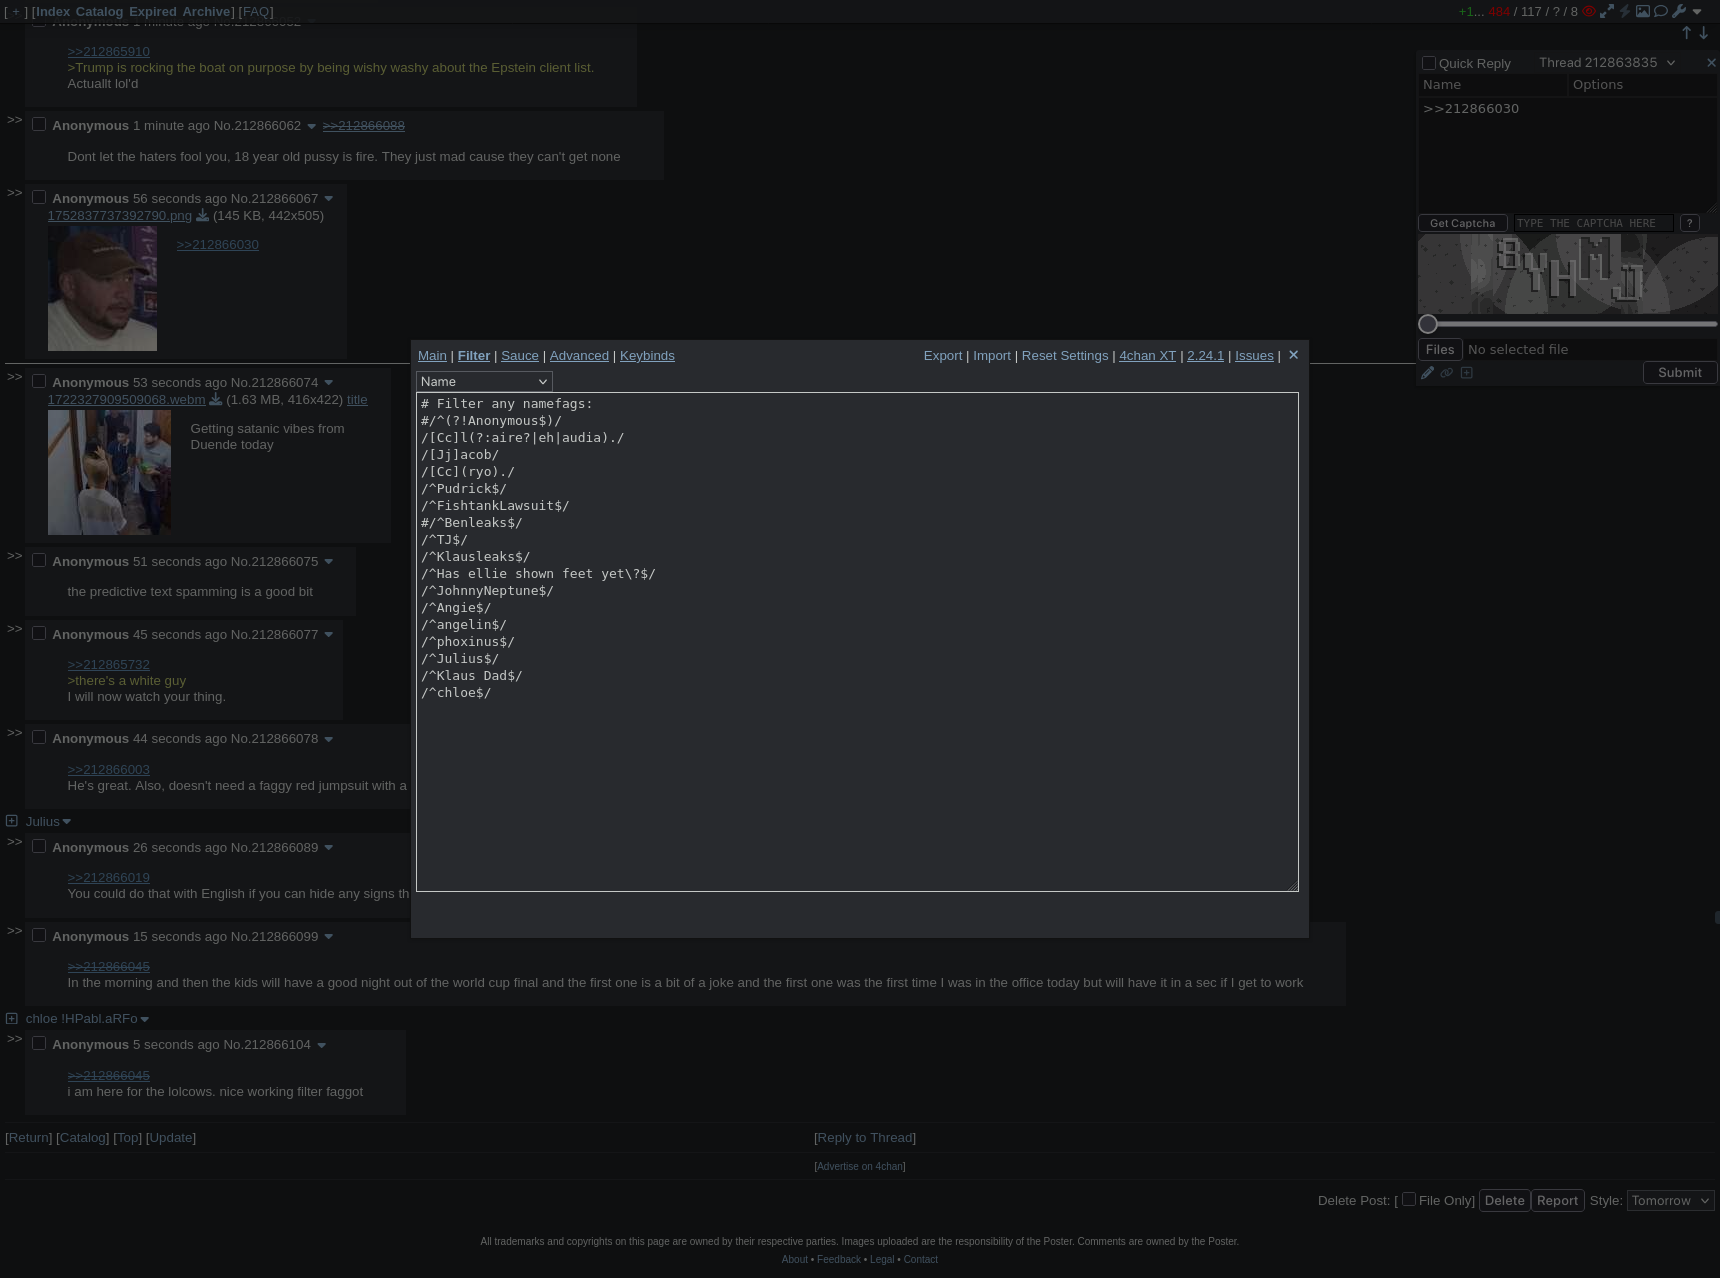
Task: Jump to page top with up arrow
Action: (x=1686, y=33)
